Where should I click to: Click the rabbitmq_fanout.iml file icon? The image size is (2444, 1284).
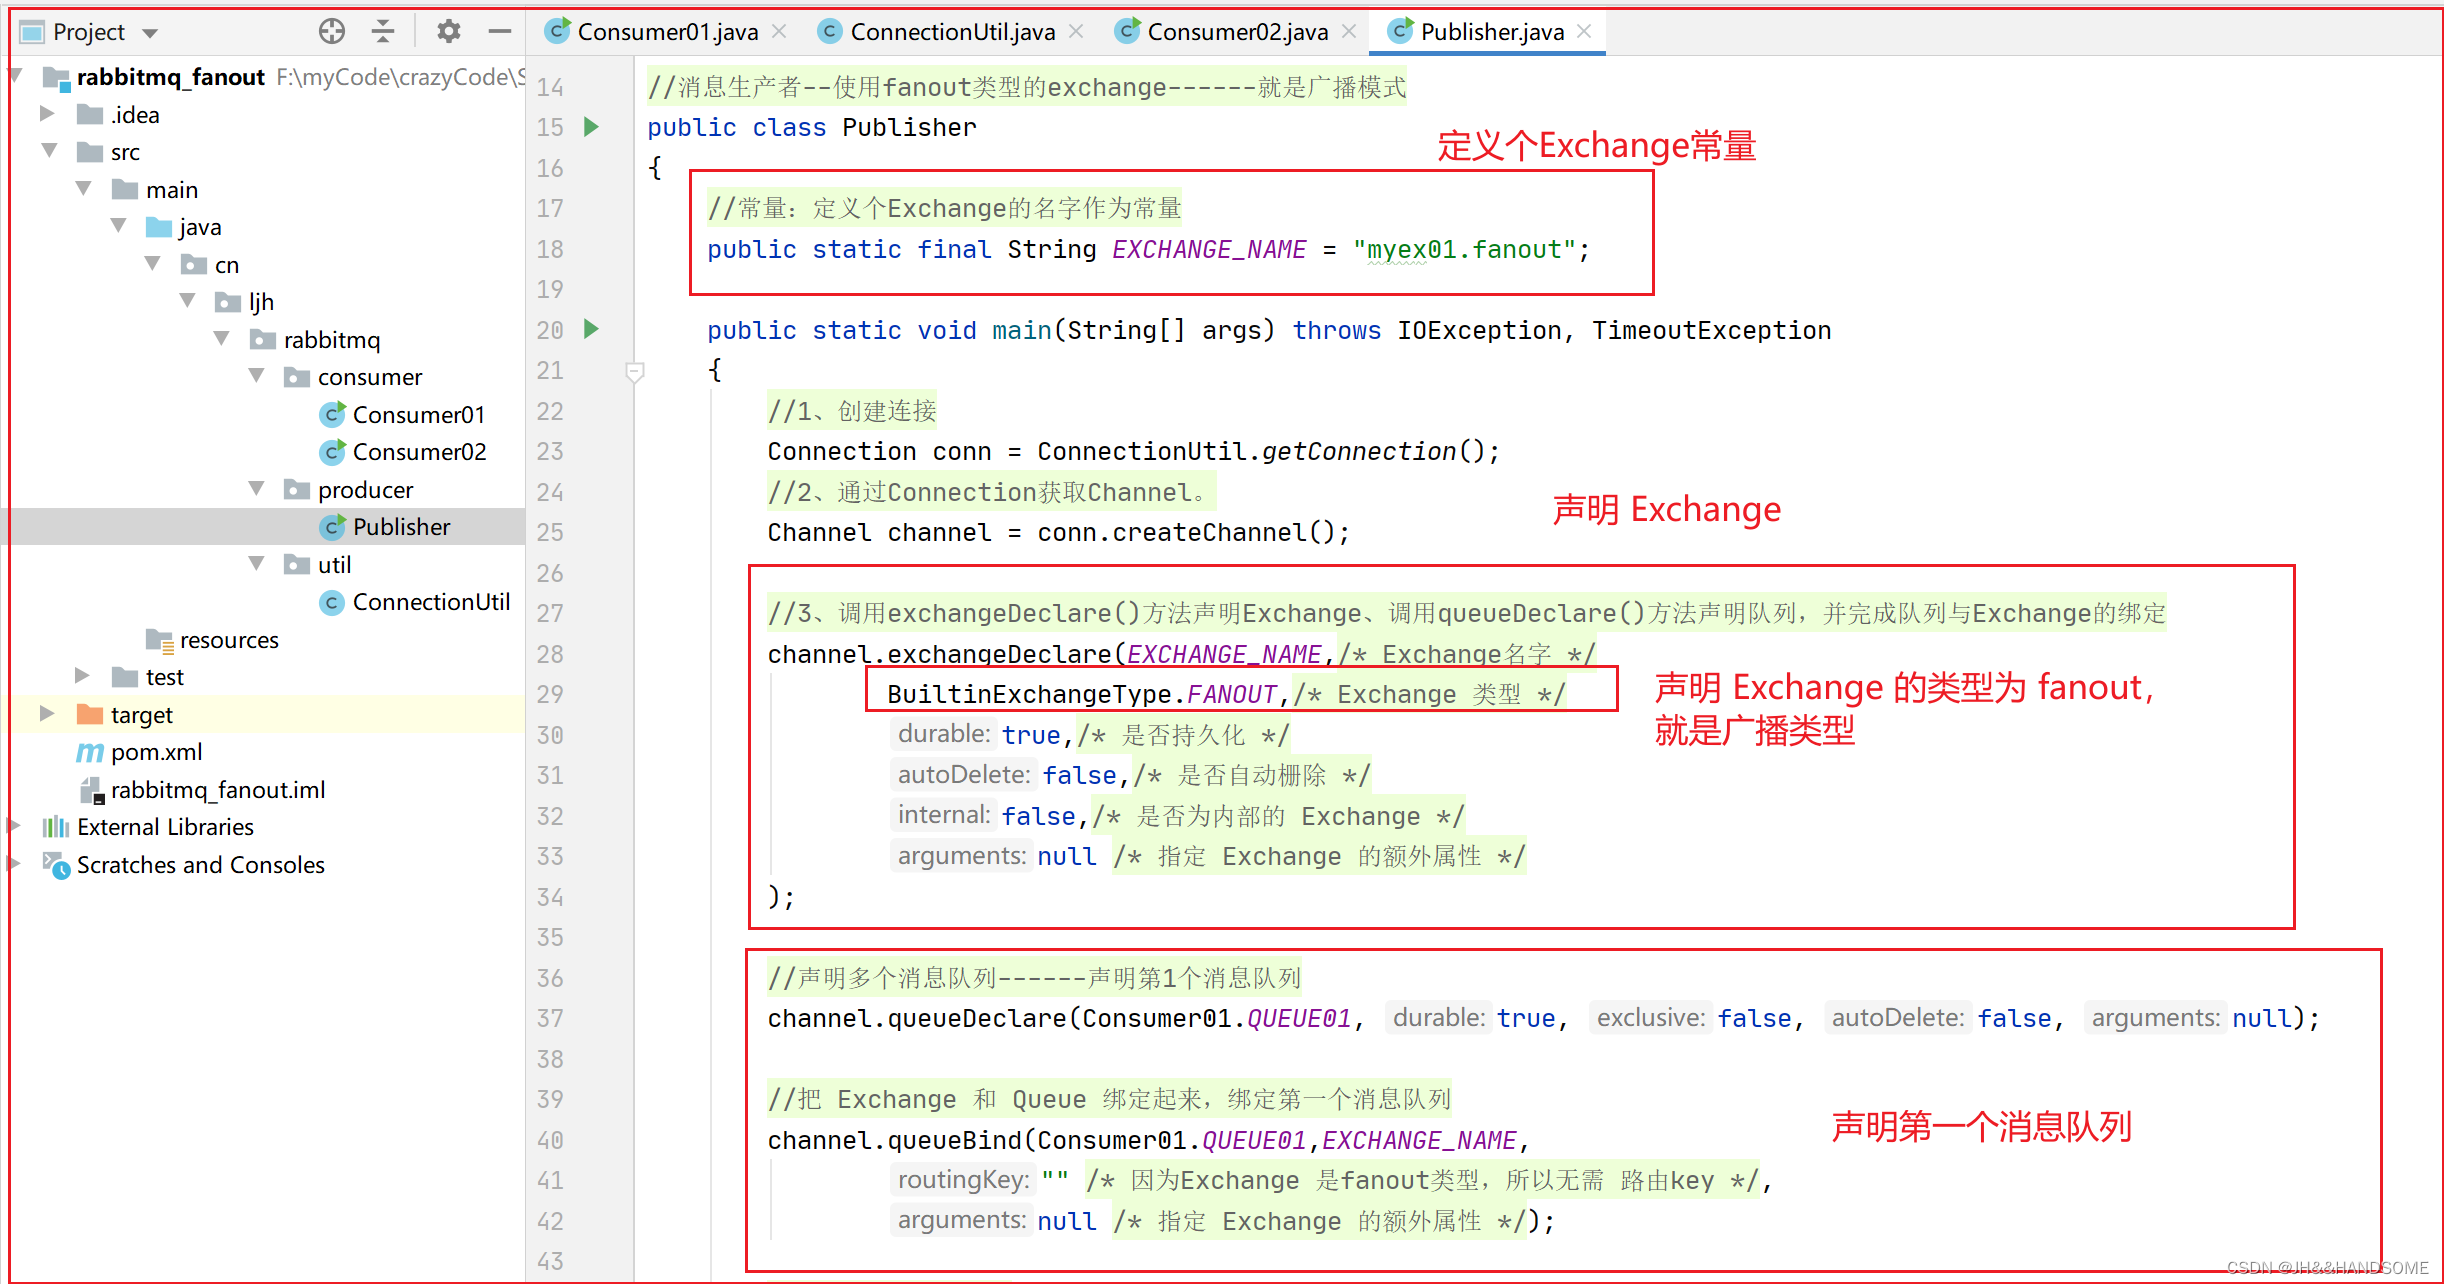tap(92, 790)
